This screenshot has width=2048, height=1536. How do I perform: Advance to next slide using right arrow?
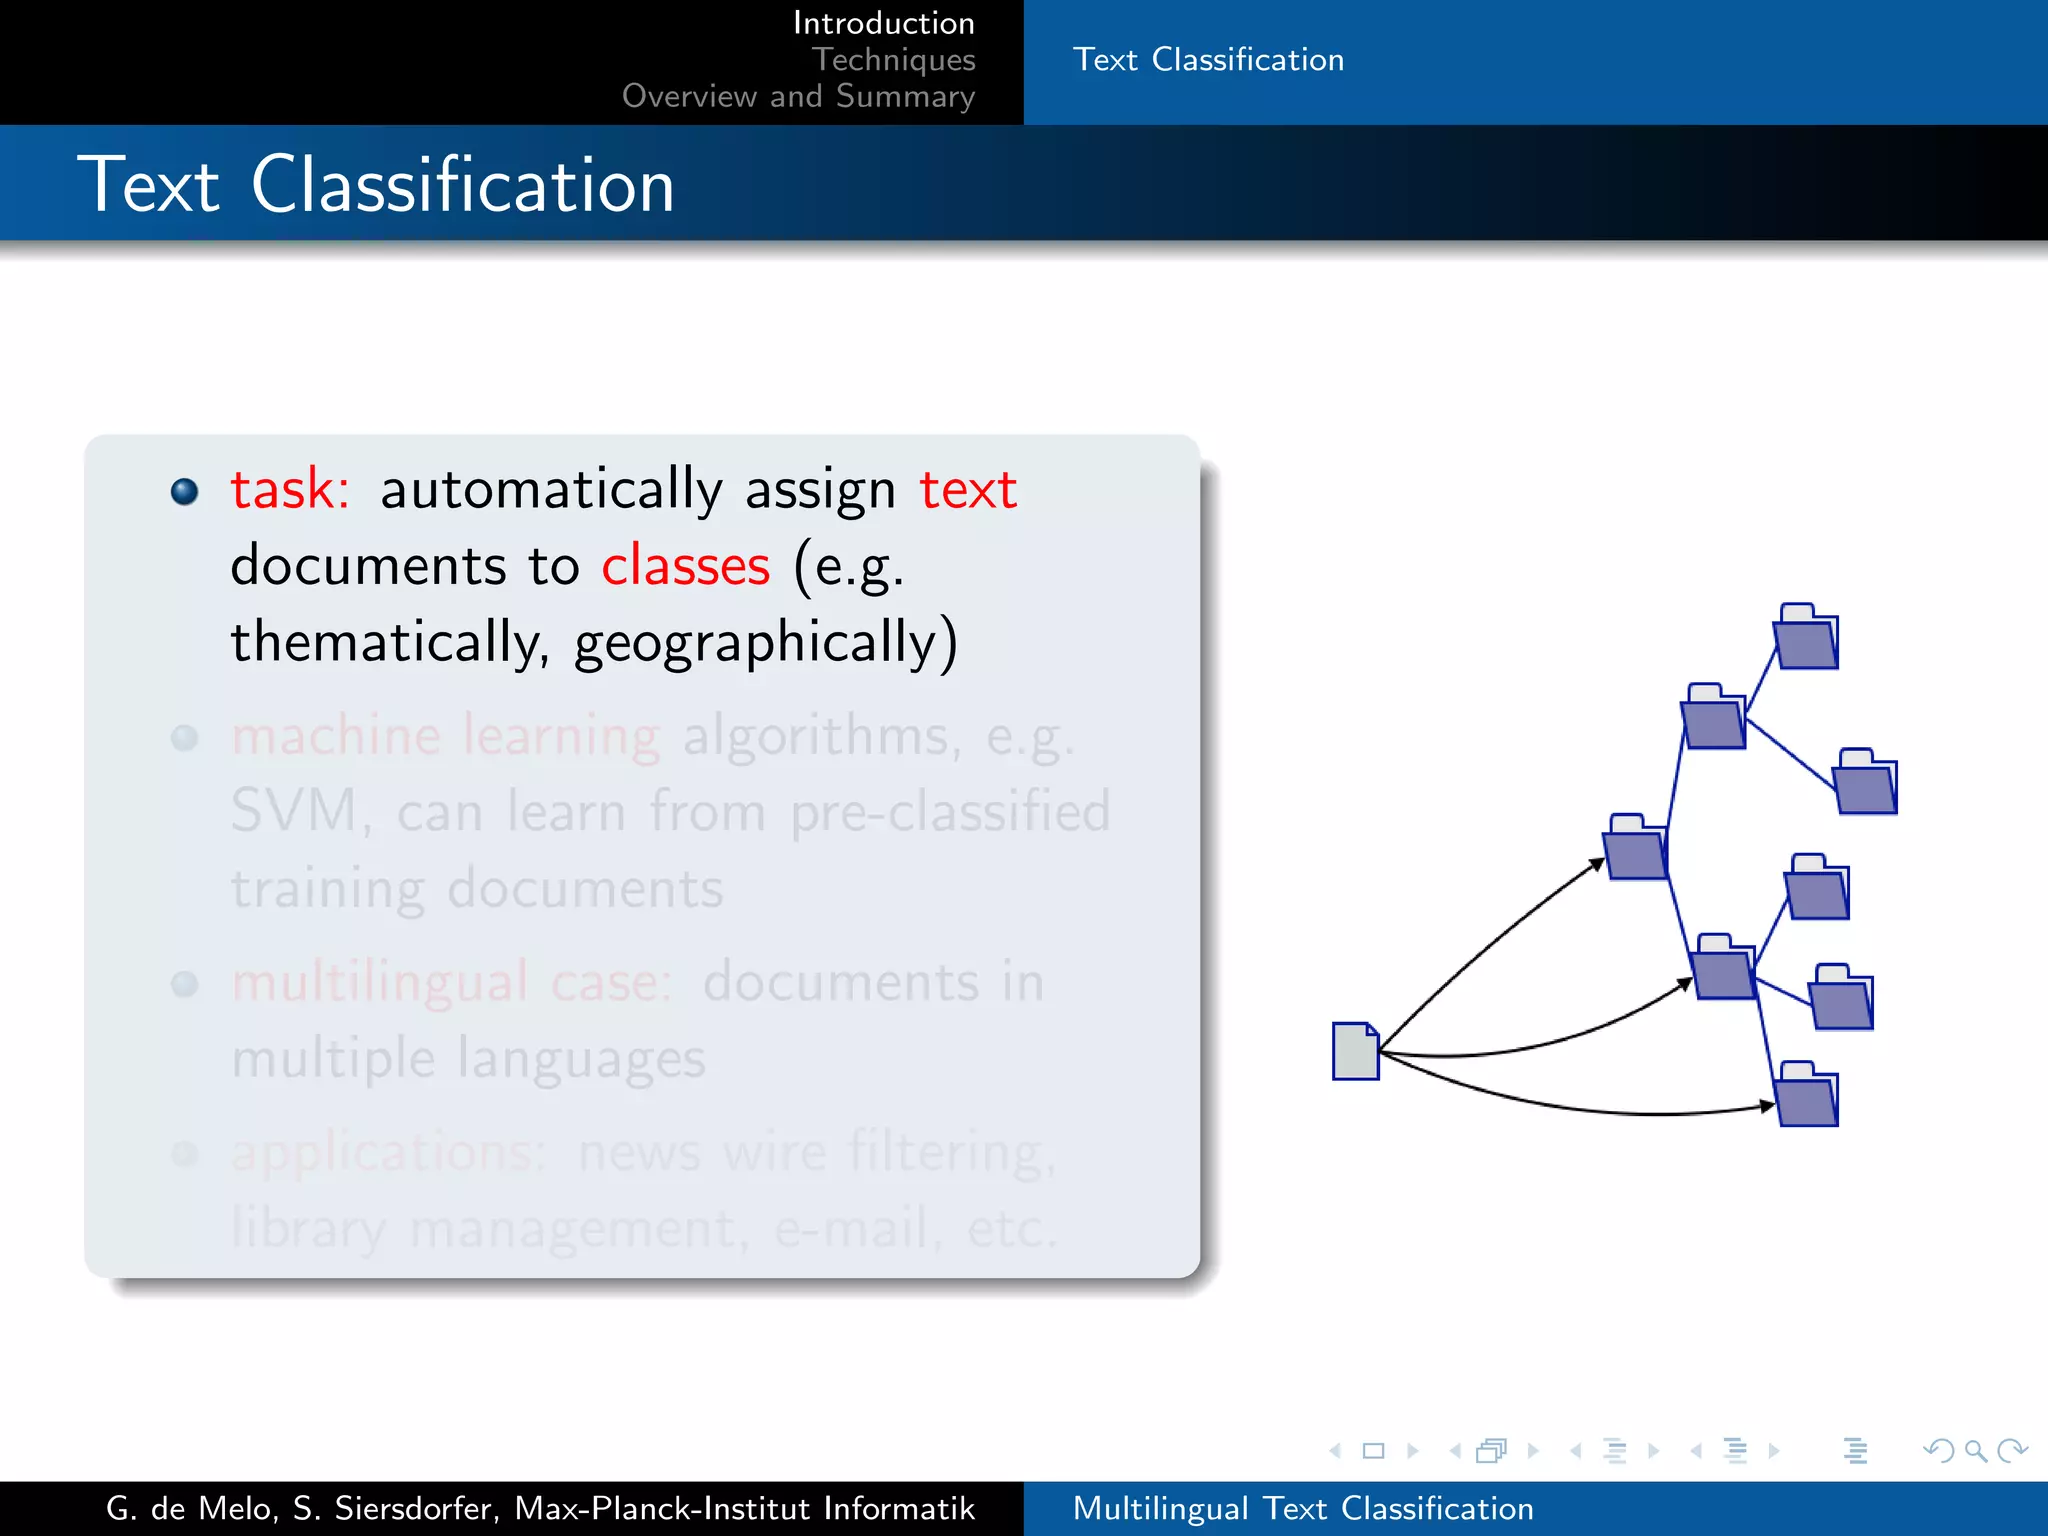click(1412, 1451)
